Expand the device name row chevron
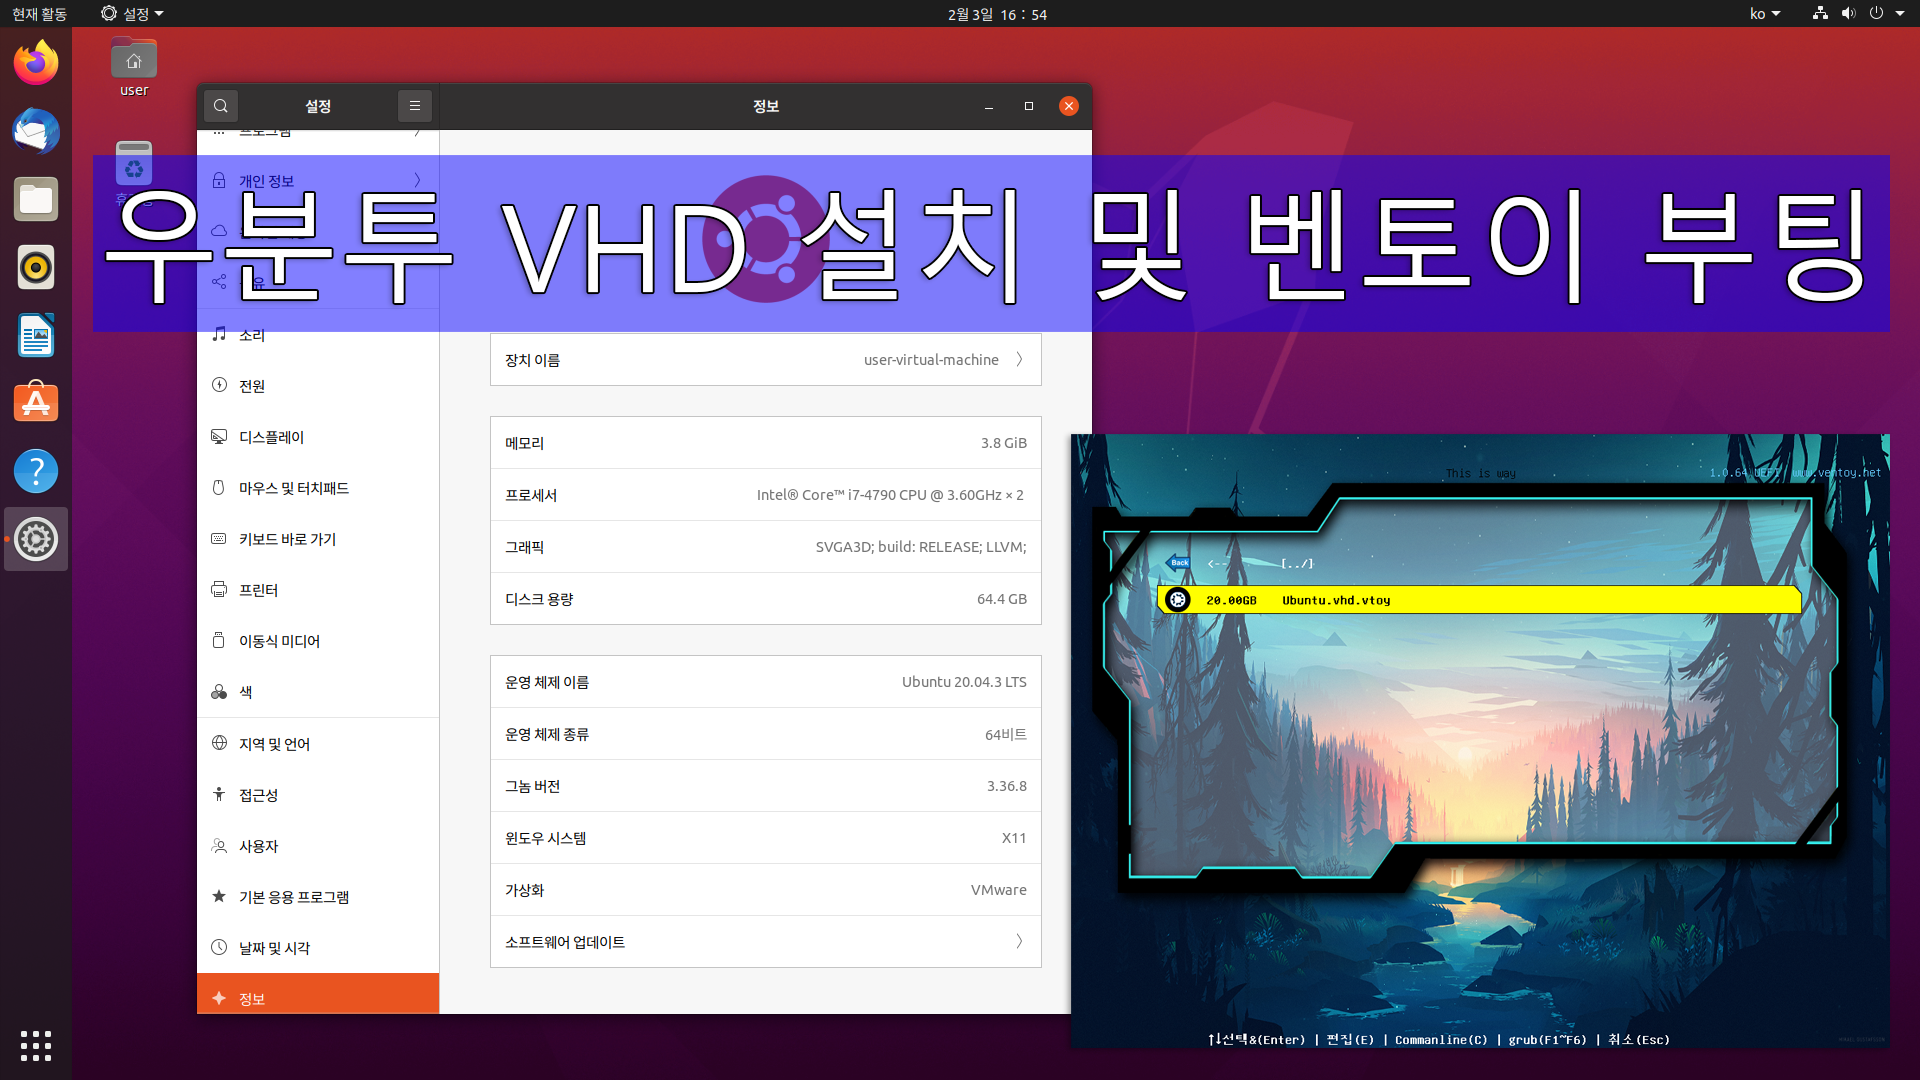 click(1019, 360)
